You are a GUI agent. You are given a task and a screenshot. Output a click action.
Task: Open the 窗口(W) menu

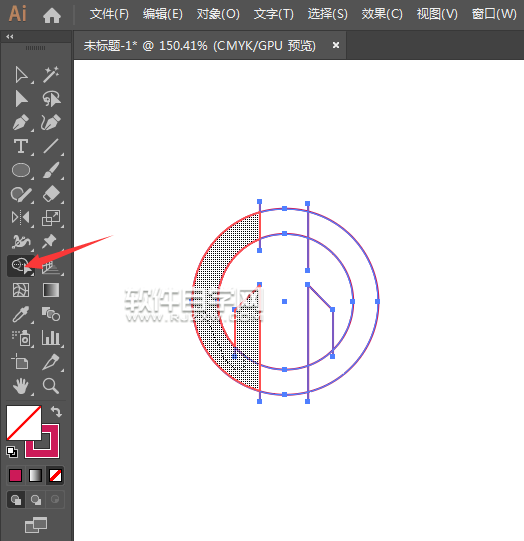click(494, 14)
